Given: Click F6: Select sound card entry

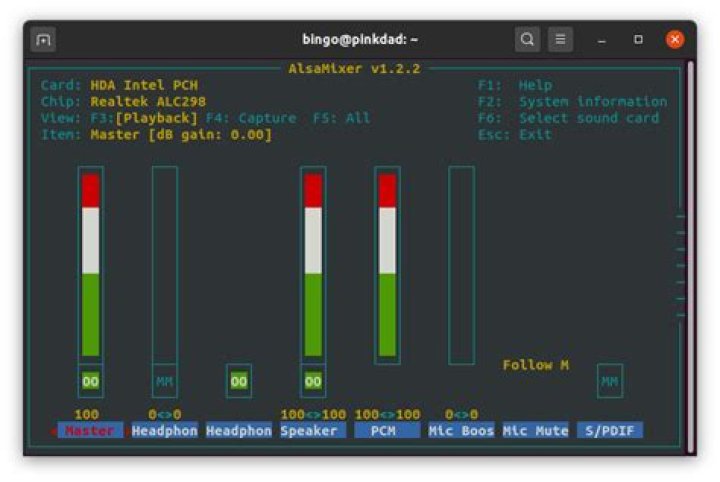Looking at the screenshot, I should [x=568, y=118].
